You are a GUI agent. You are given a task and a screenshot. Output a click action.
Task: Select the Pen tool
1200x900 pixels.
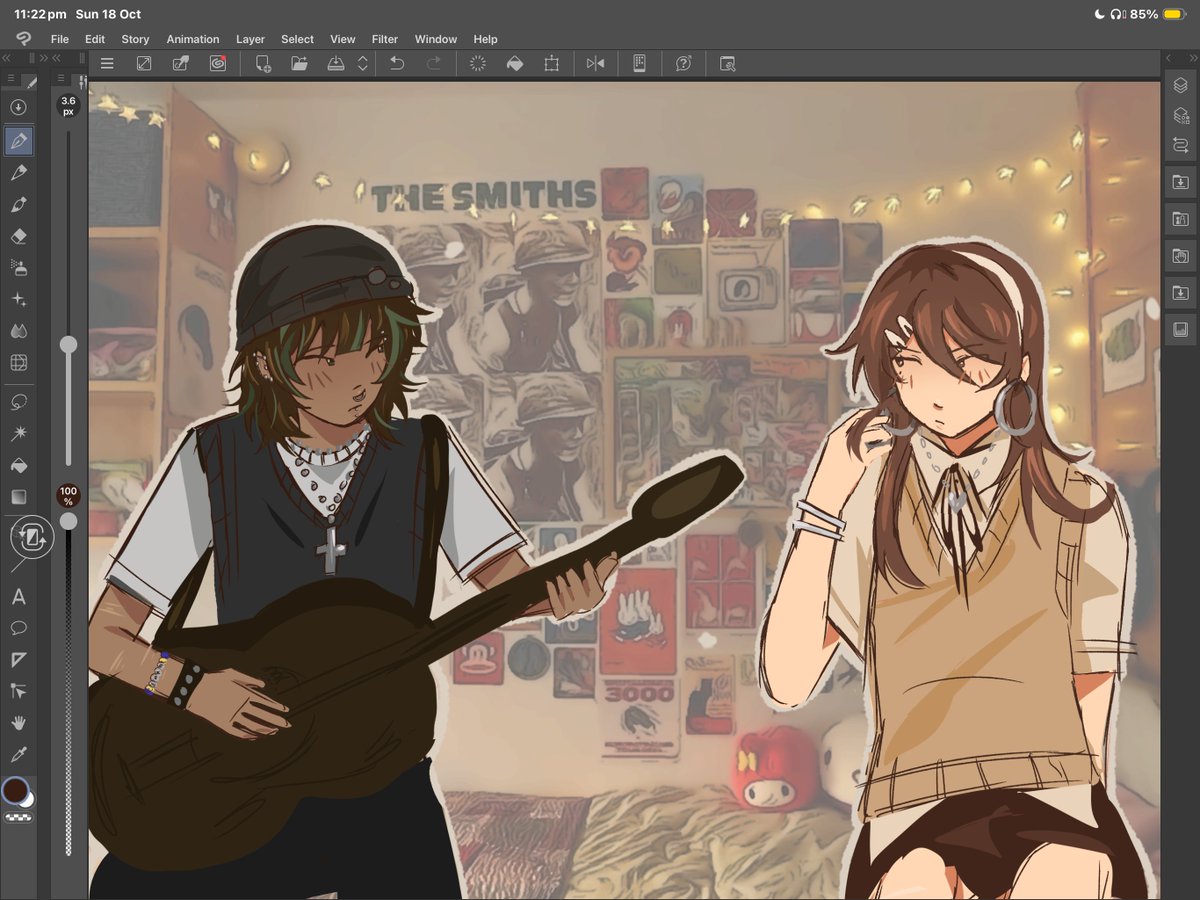18,141
